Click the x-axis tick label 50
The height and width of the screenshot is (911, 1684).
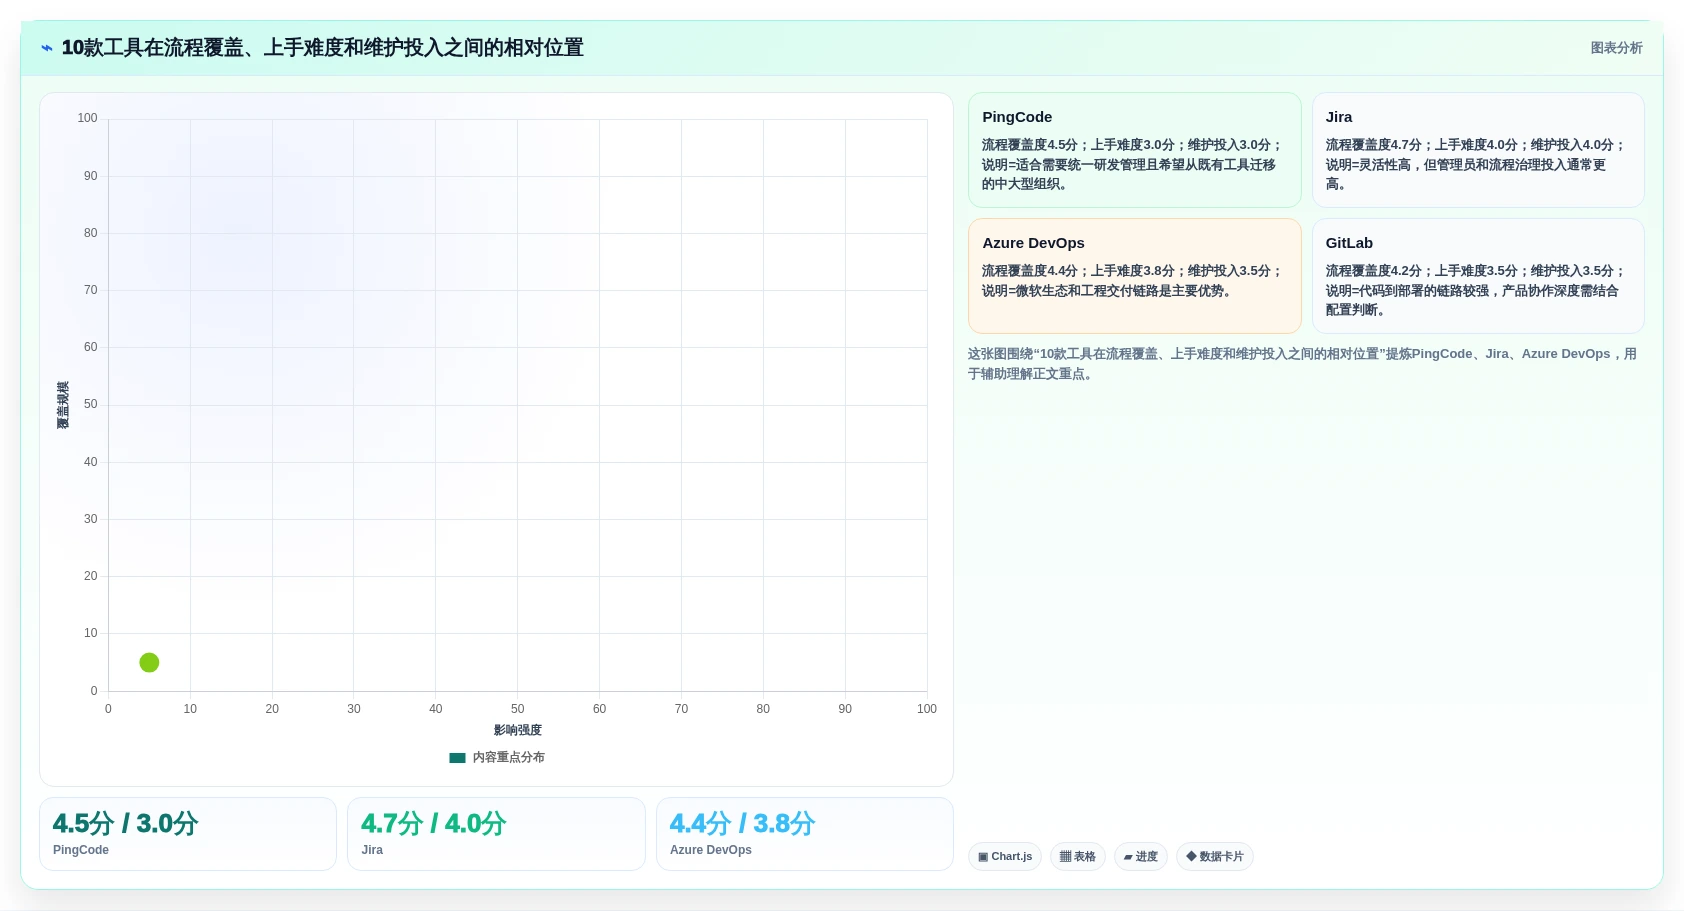pos(517,709)
